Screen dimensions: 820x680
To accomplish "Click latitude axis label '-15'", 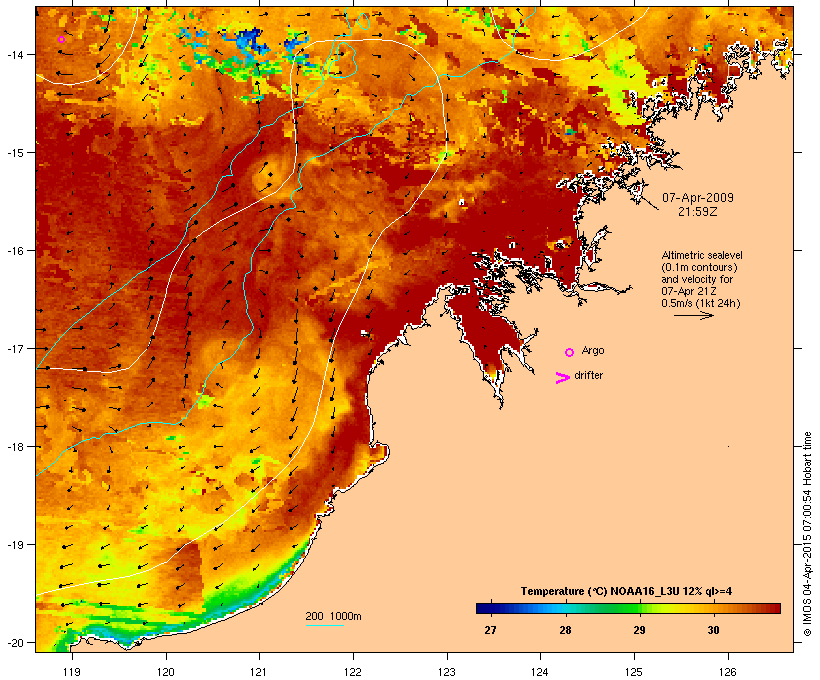I will 15,152.
